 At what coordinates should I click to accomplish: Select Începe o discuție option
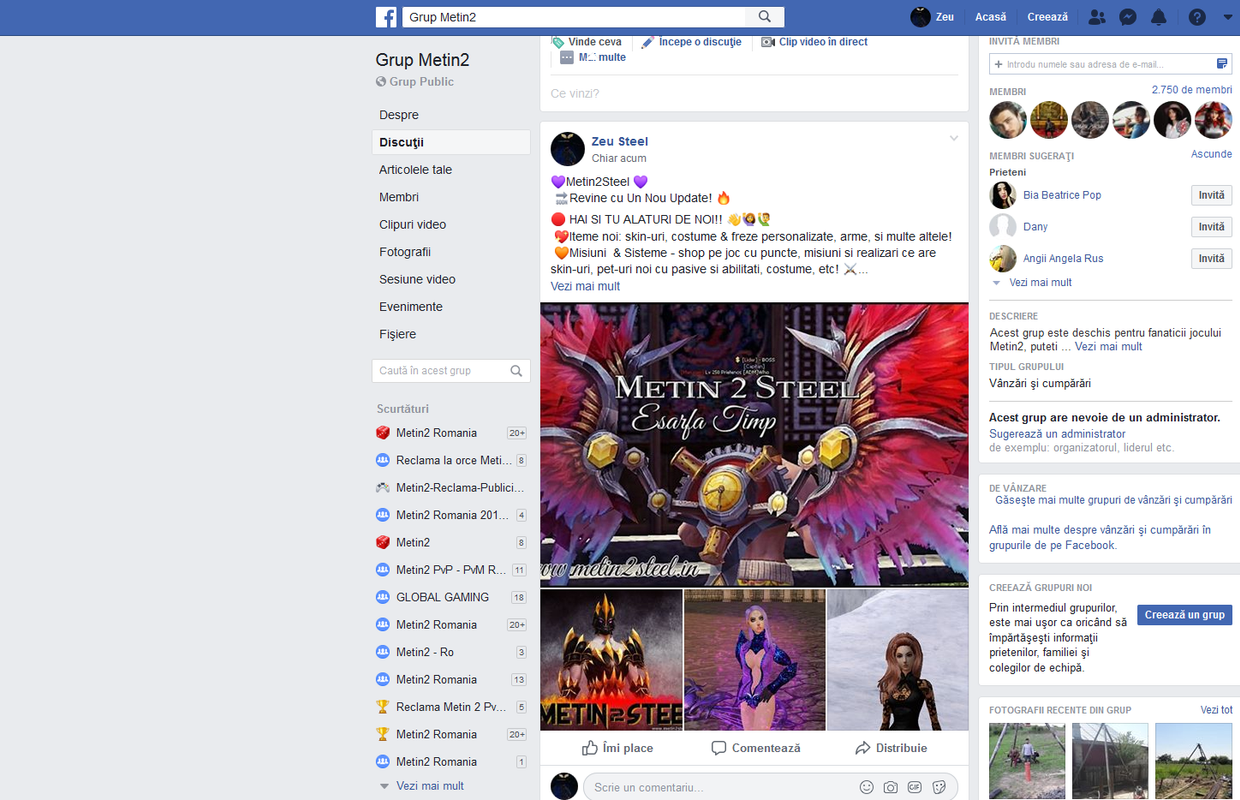click(x=691, y=42)
